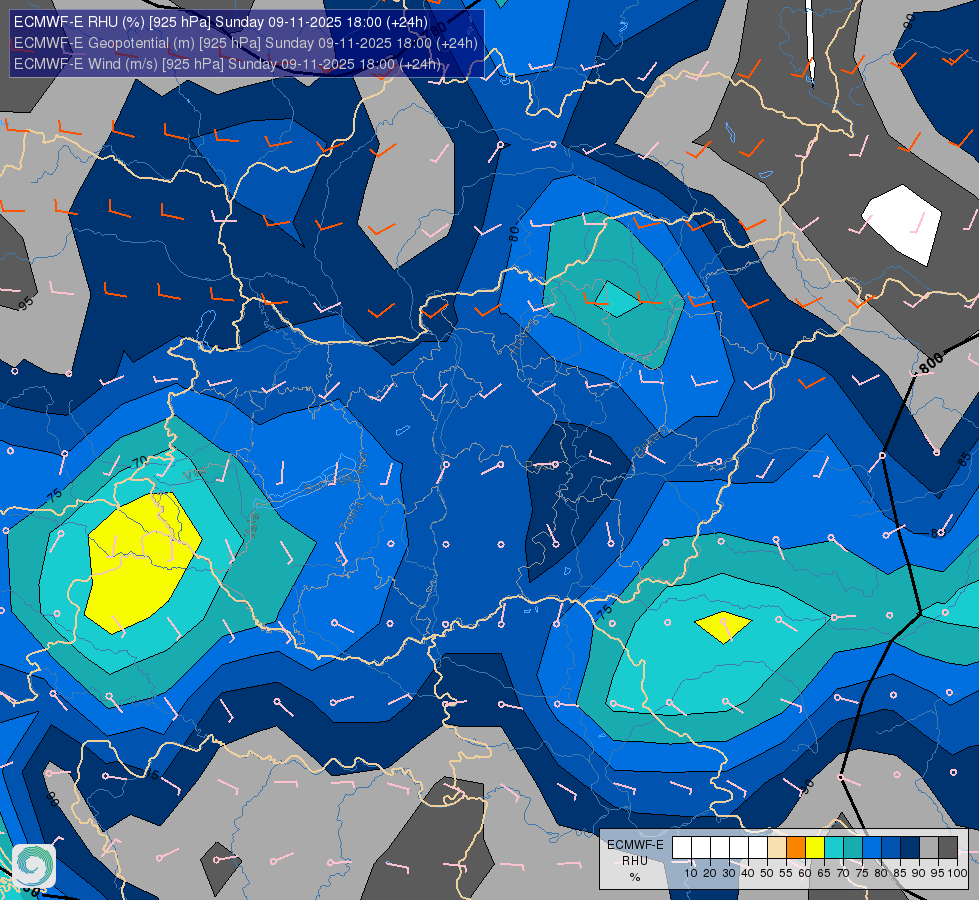Pick the medium blue 80–85% legend swatch
The height and width of the screenshot is (900, 979).
click(x=891, y=848)
